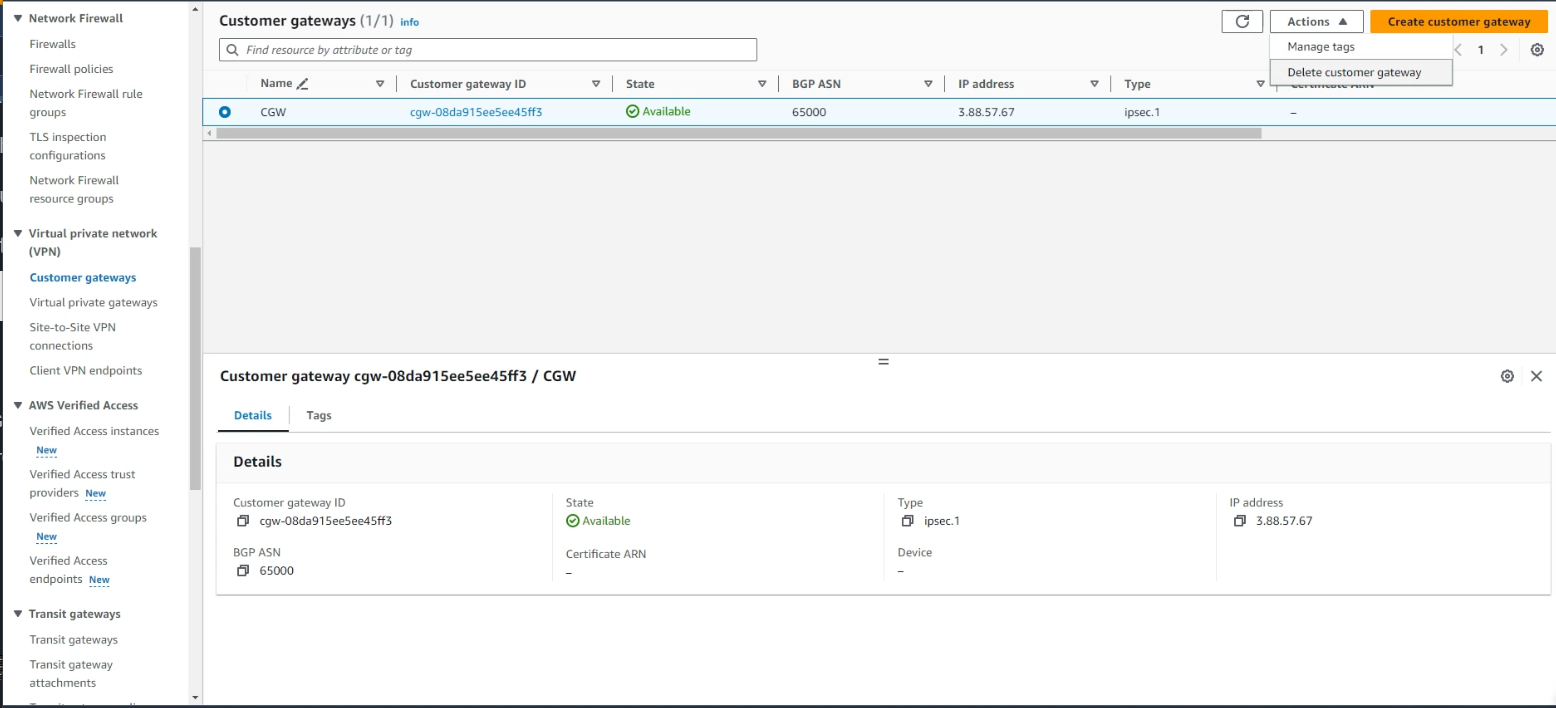Select the CGW row radio button
The width and height of the screenshot is (1556, 708).
225,112
